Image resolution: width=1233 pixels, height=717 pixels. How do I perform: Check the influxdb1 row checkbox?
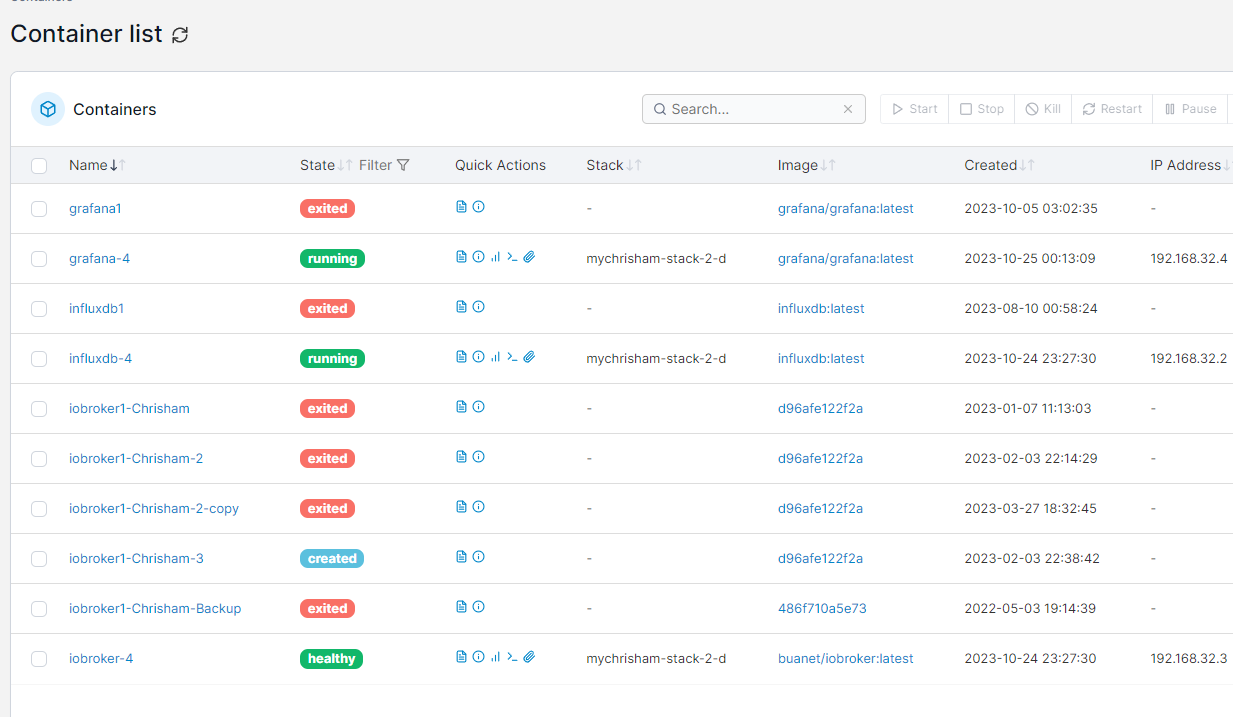39,309
